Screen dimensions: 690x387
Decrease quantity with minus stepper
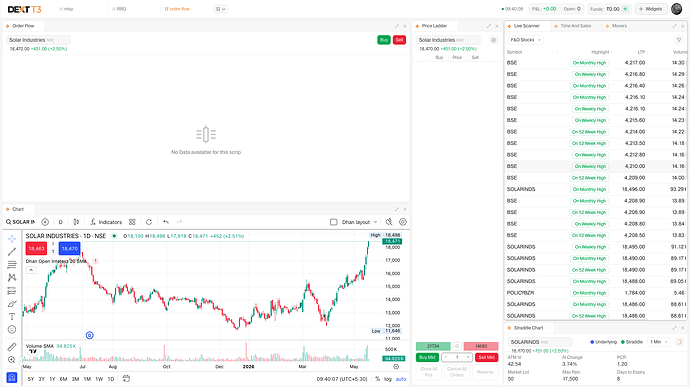pyautogui.click(x=446, y=358)
